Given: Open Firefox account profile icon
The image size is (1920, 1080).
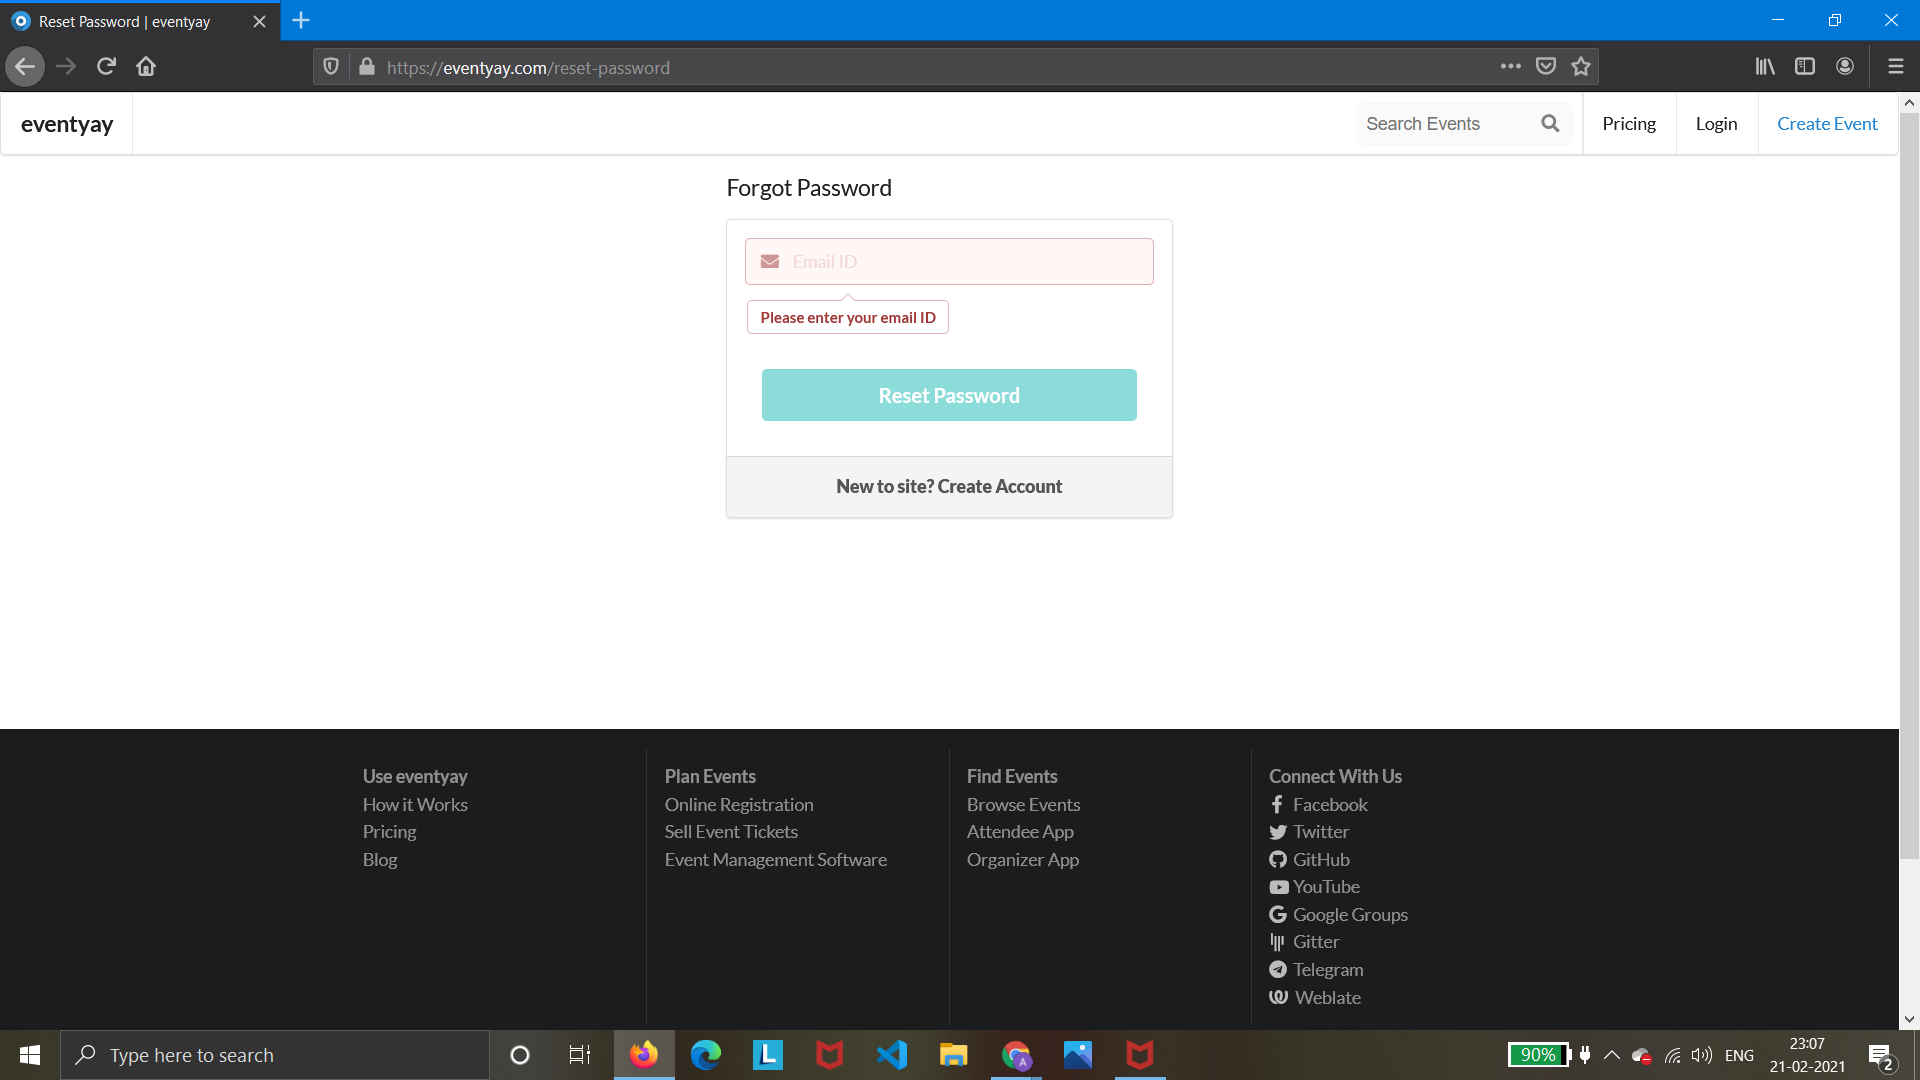Looking at the screenshot, I should tap(1845, 67).
